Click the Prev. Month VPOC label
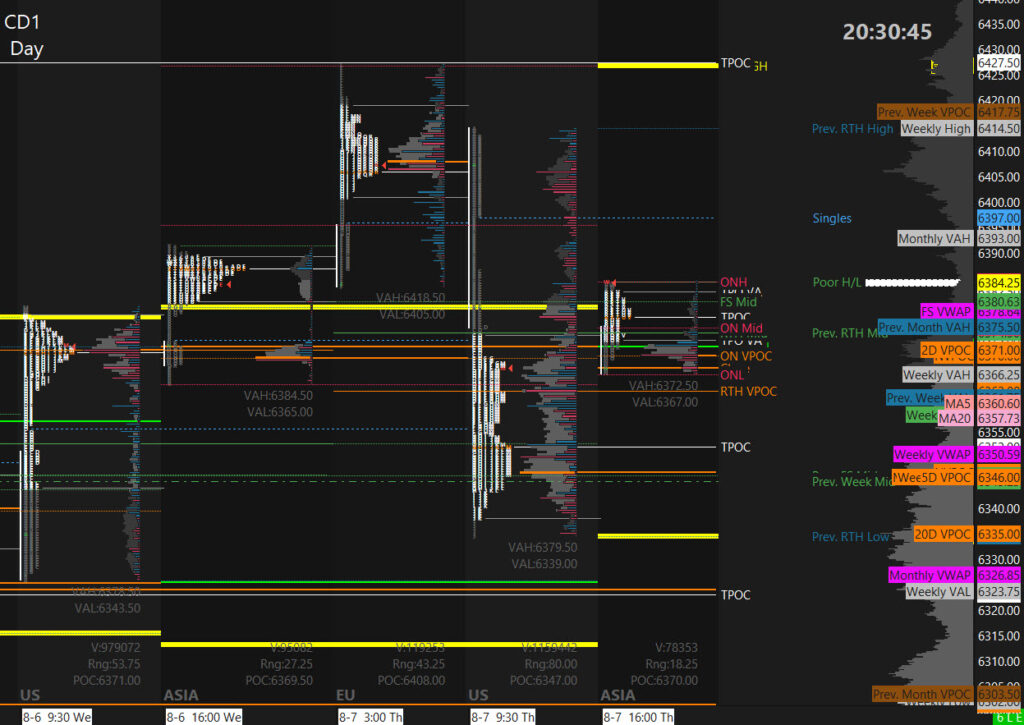 click(x=922, y=694)
